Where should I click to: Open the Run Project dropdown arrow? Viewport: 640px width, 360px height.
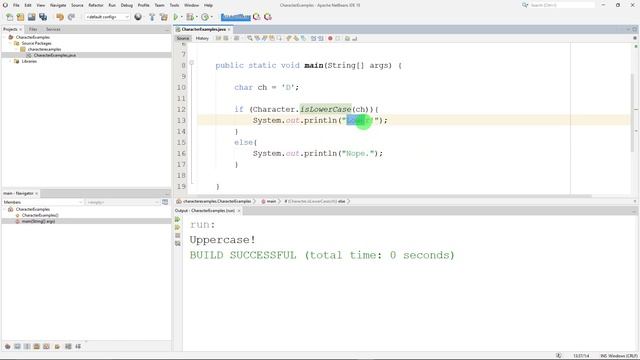pyautogui.click(x=182, y=17)
